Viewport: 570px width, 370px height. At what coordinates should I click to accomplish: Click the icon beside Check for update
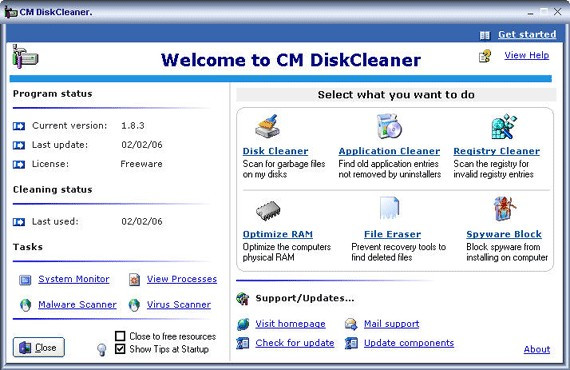[243, 343]
